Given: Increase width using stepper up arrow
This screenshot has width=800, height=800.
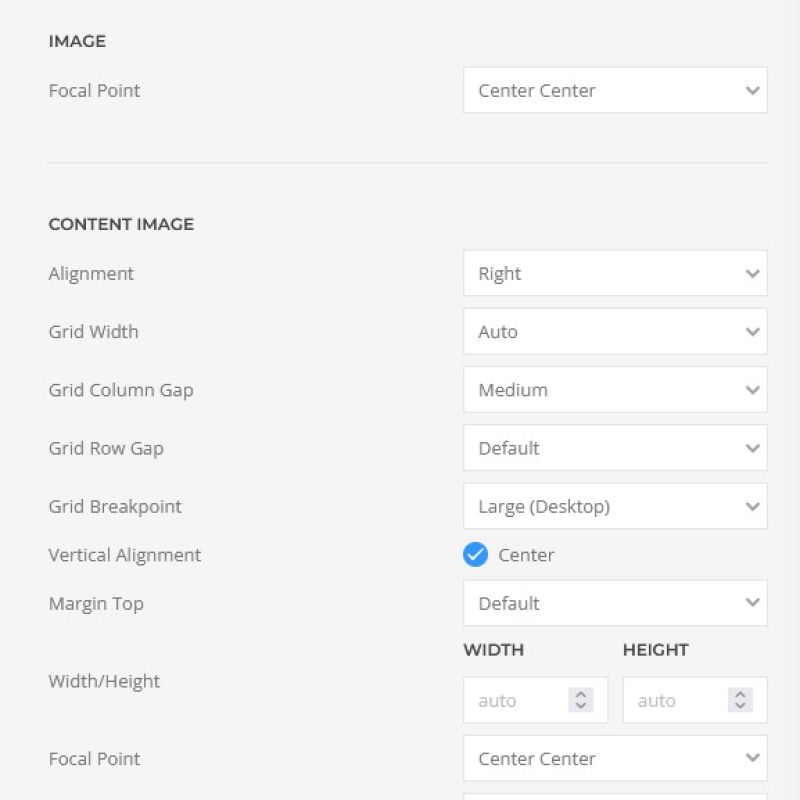Looking at the screenshot, I should pos(581,694).
